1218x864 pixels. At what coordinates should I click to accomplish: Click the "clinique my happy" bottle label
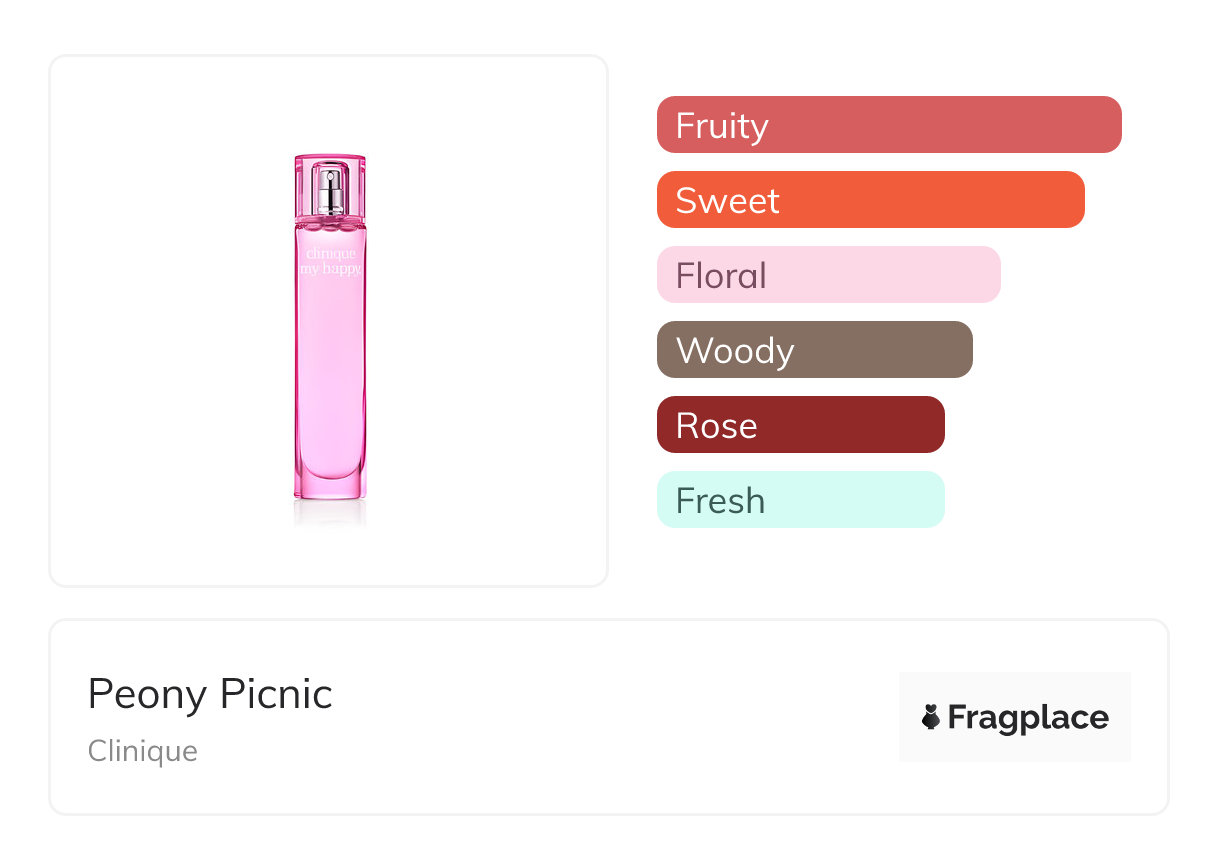coord(330,262)
